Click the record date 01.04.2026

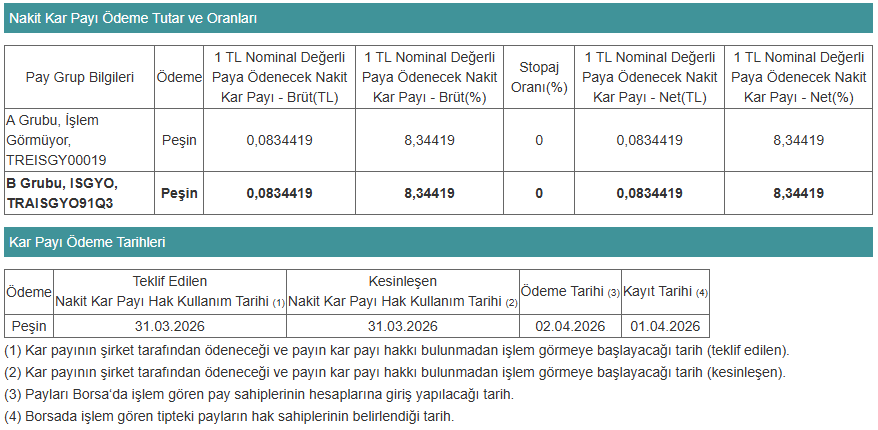[x=665, y=326]
